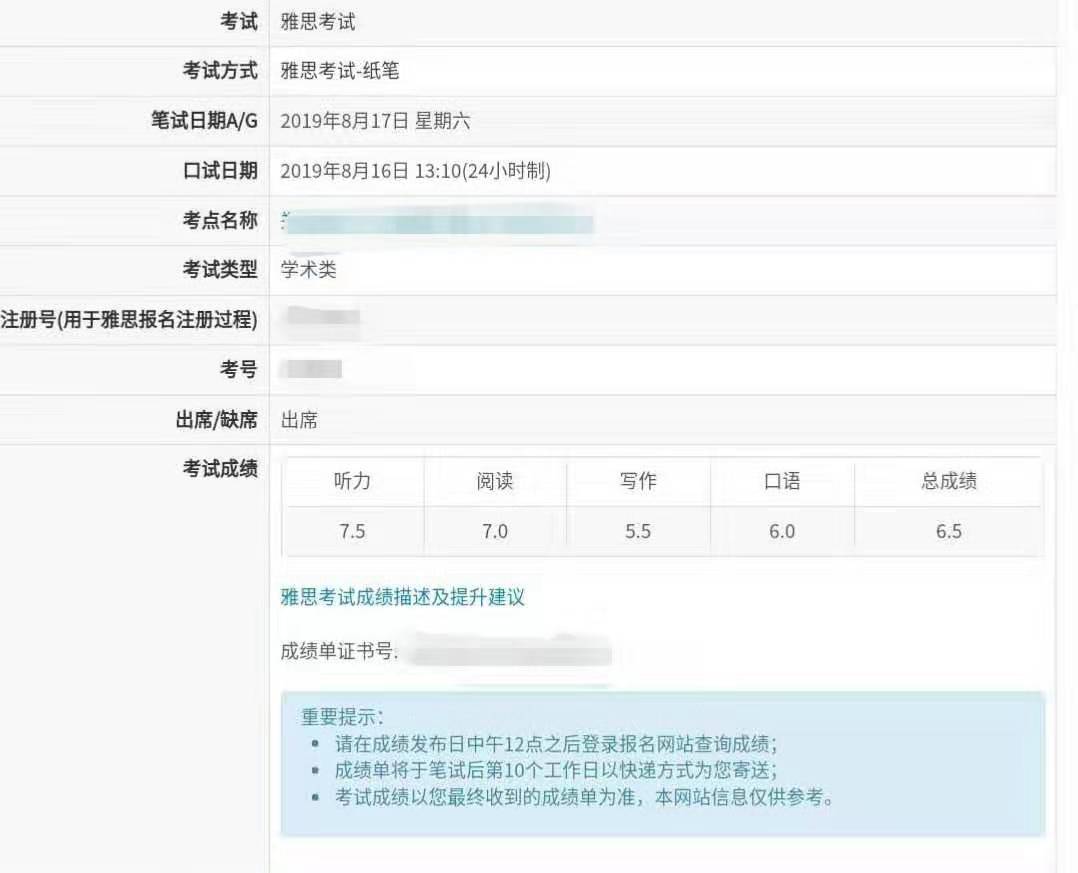
Task: Click the 听力 column header
Action: tap(352, 481)
